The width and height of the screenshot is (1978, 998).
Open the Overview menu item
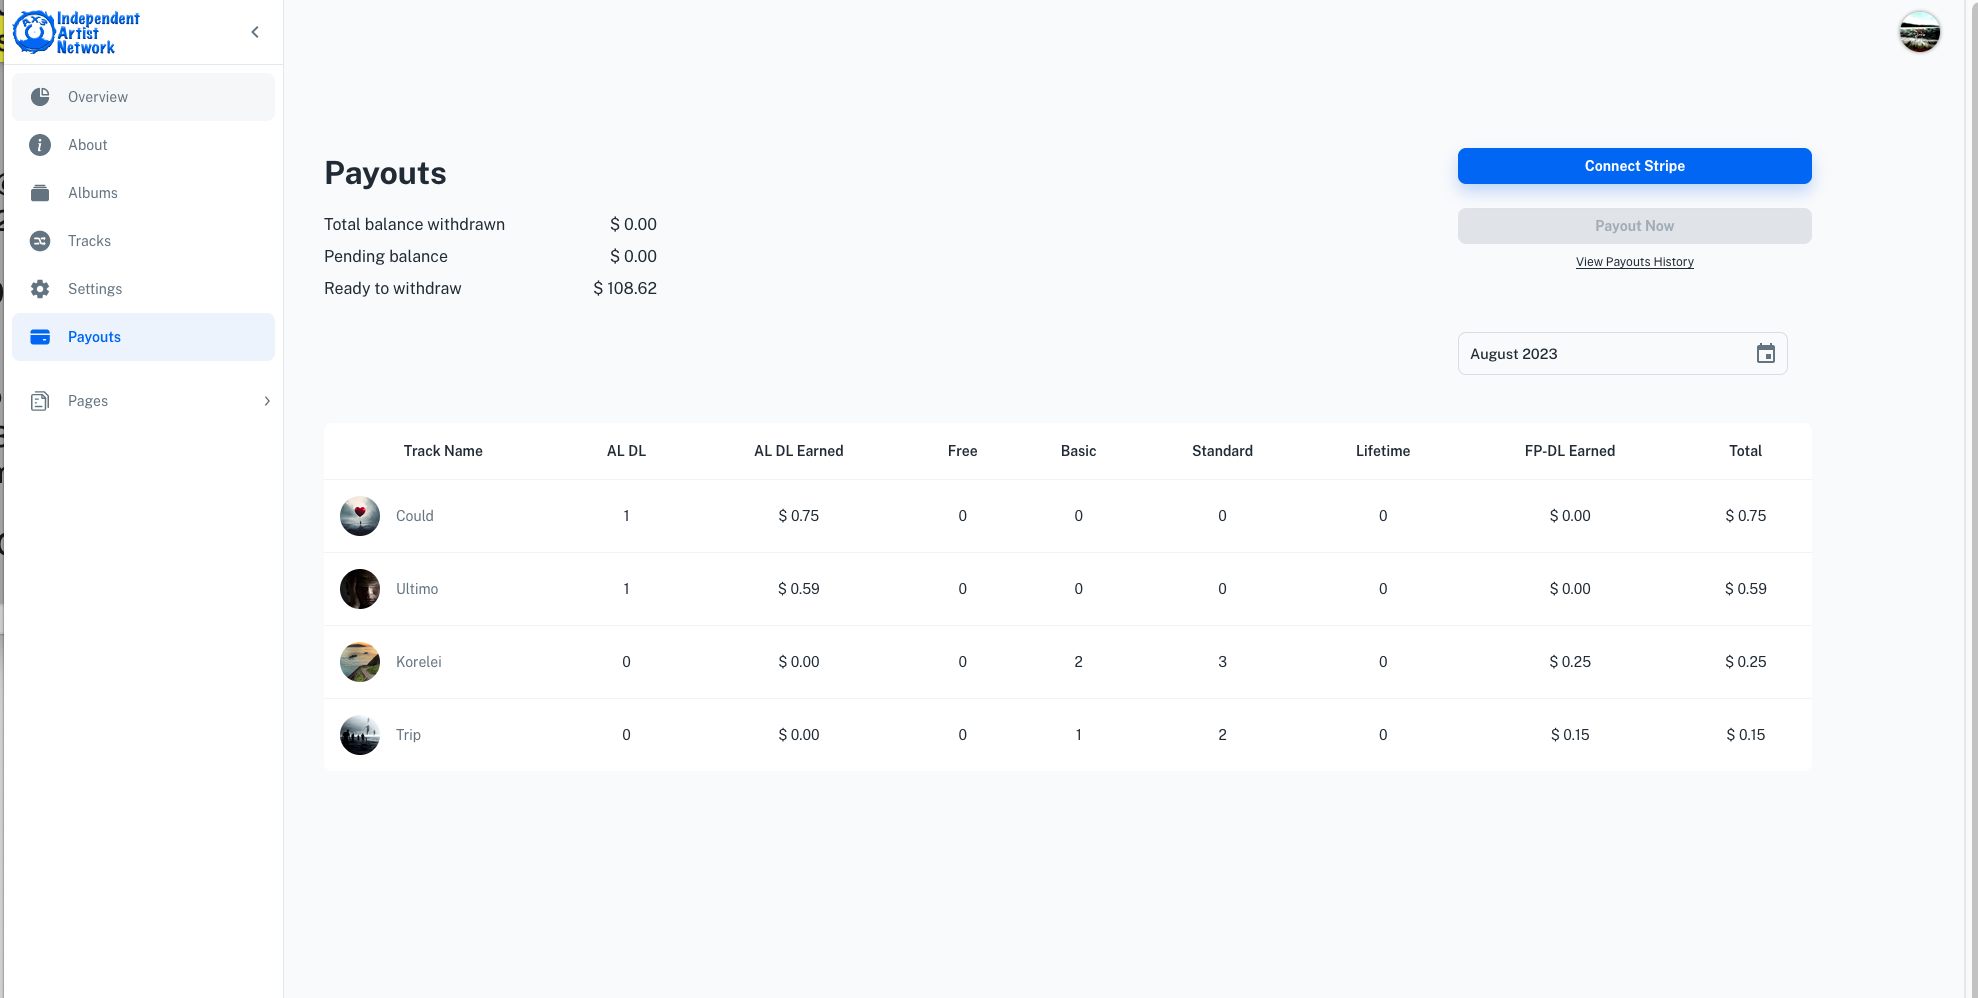coord(143,97)
